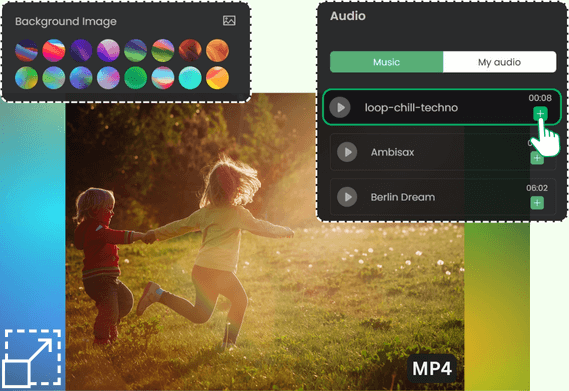Click the Audio panel heading
This screenshot has width=569, height=391.
pos(348,16)
